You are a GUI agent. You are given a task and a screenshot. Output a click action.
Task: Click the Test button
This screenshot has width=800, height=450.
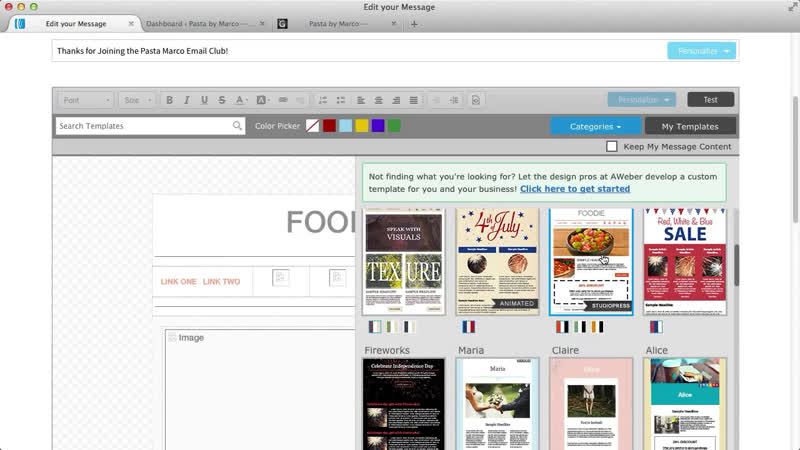(x=710, y=100)
